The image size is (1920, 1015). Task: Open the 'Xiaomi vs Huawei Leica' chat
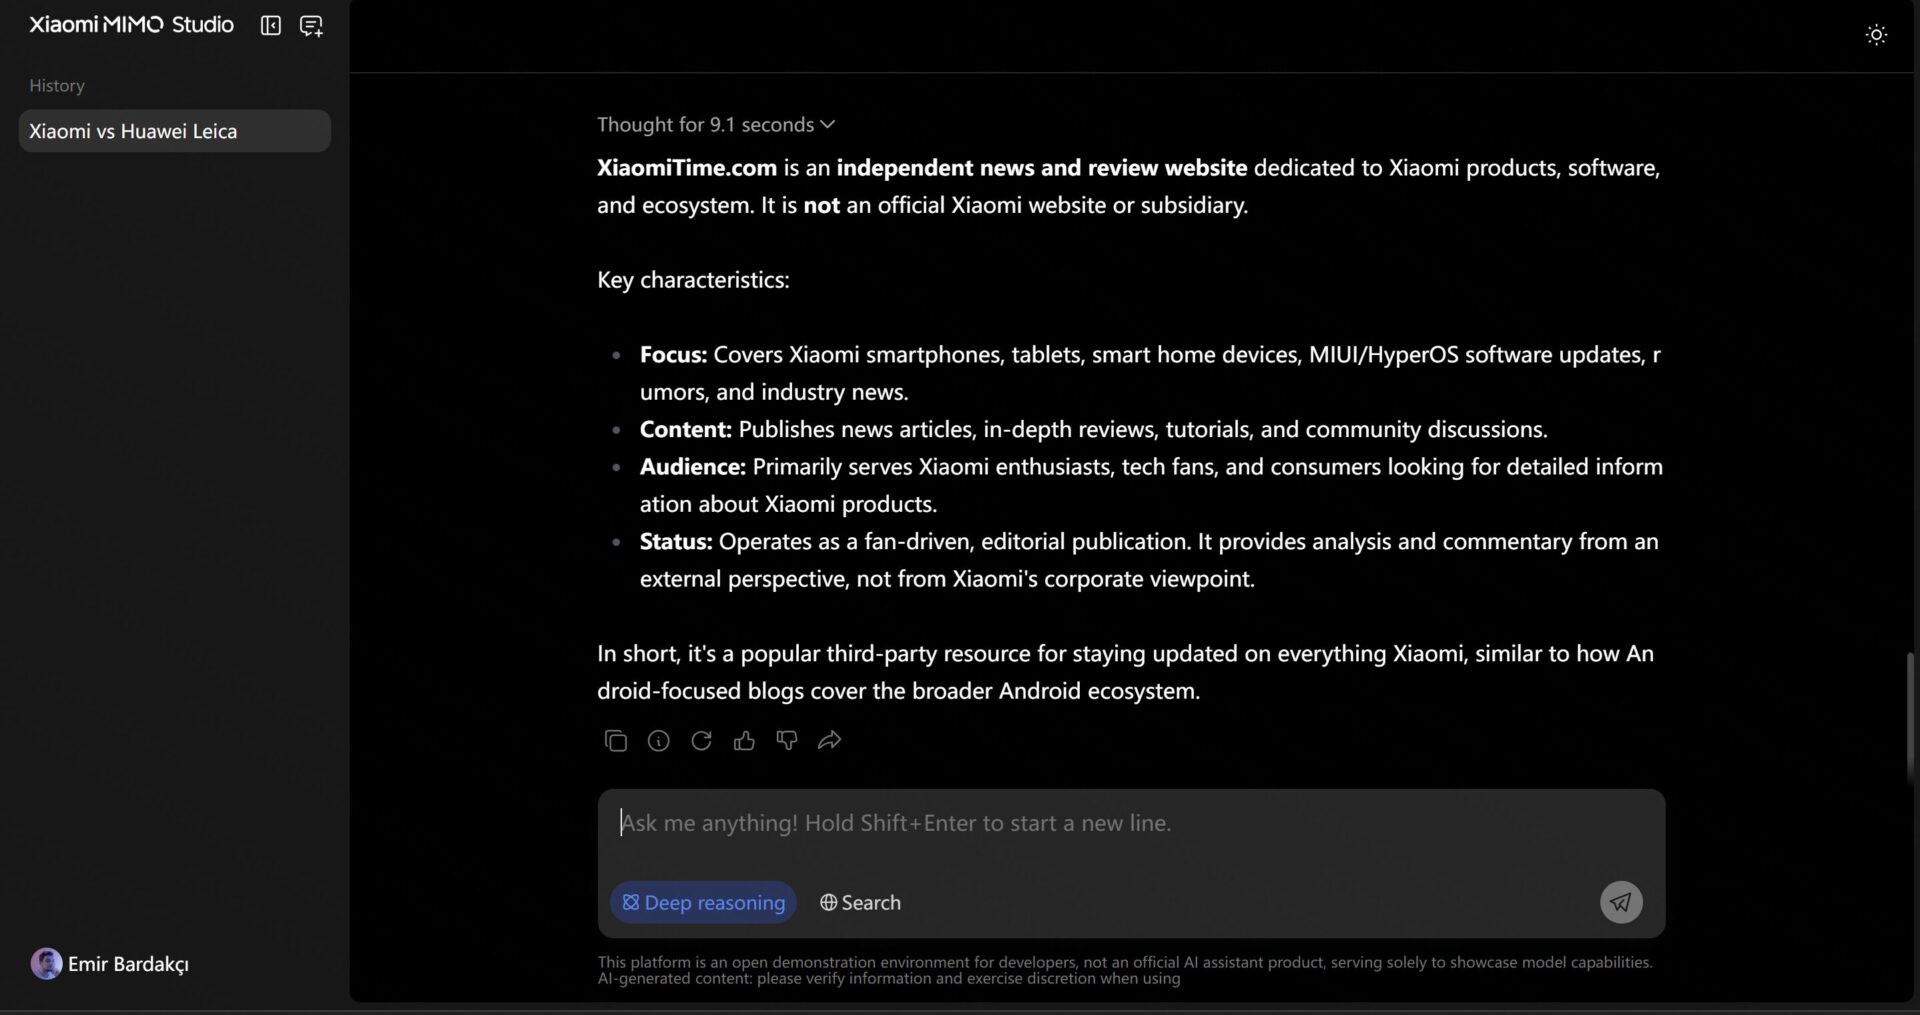pos(173,131)
